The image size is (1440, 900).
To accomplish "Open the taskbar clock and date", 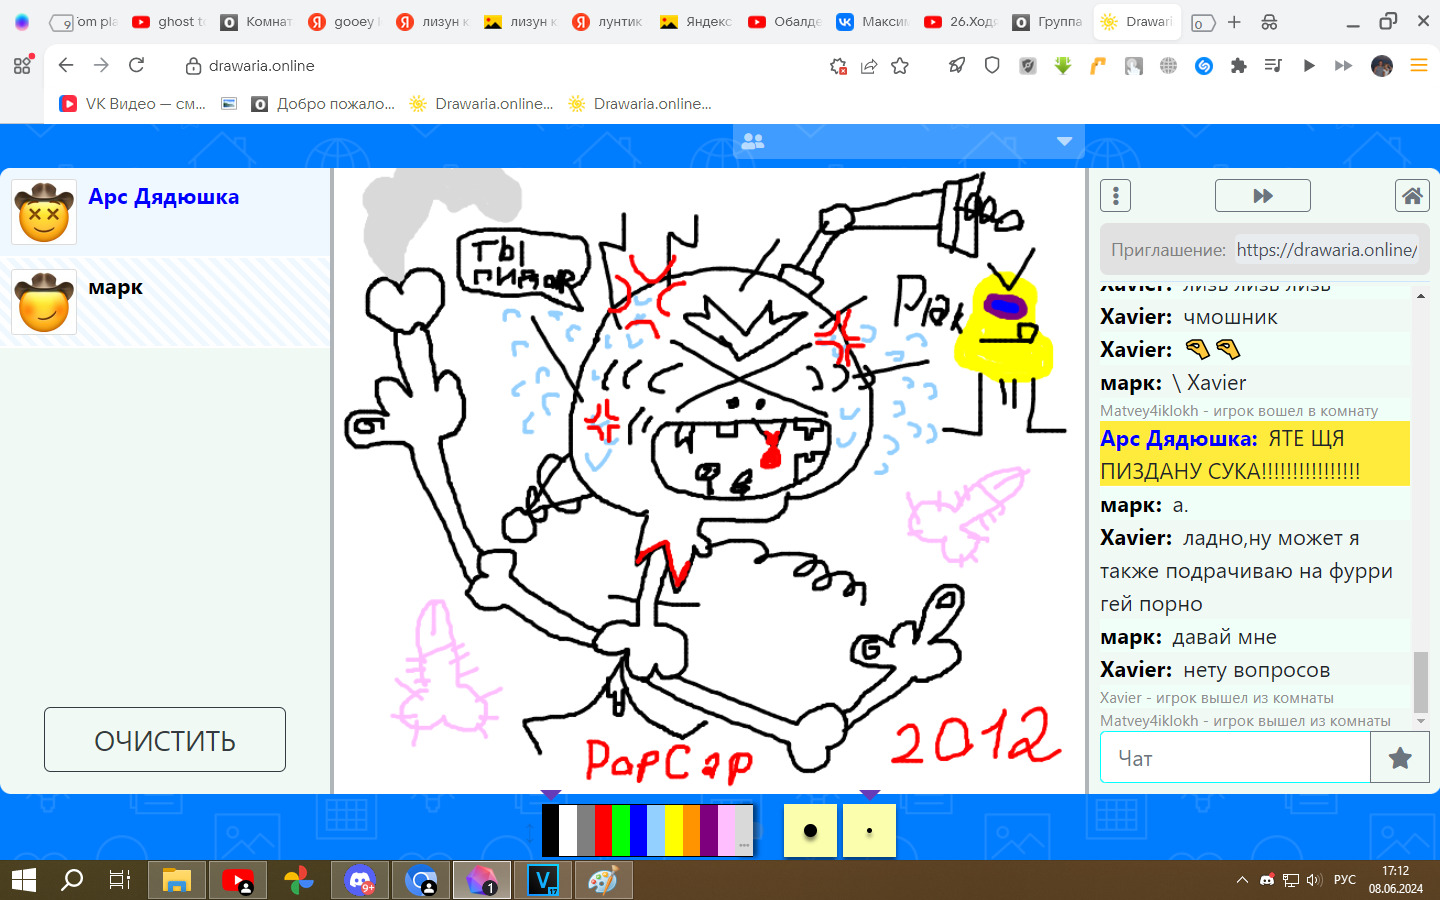I will coord(1396,880).
